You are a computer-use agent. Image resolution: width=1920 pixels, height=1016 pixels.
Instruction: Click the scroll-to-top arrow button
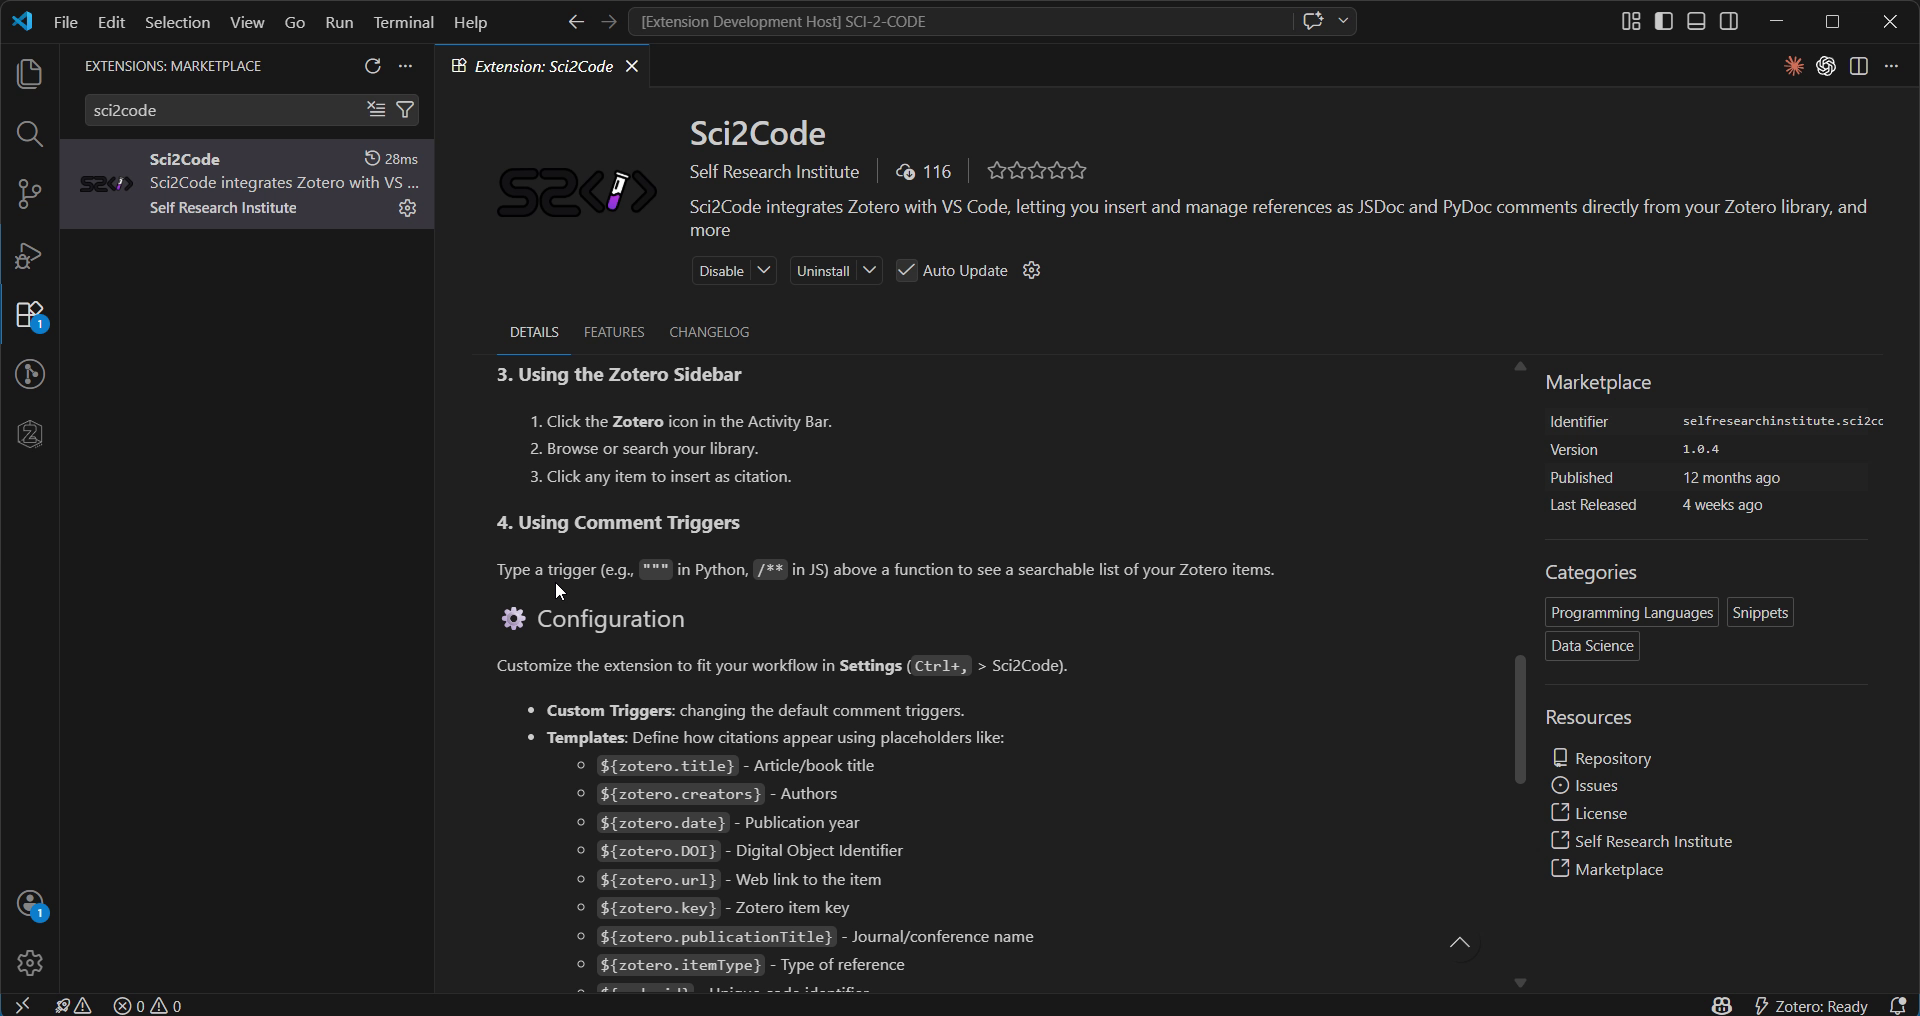click(1460, 943)
